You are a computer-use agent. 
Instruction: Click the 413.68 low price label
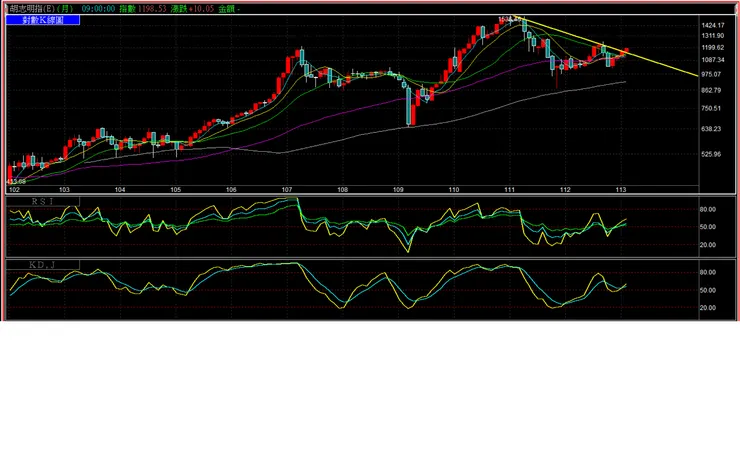click(16, 182)
